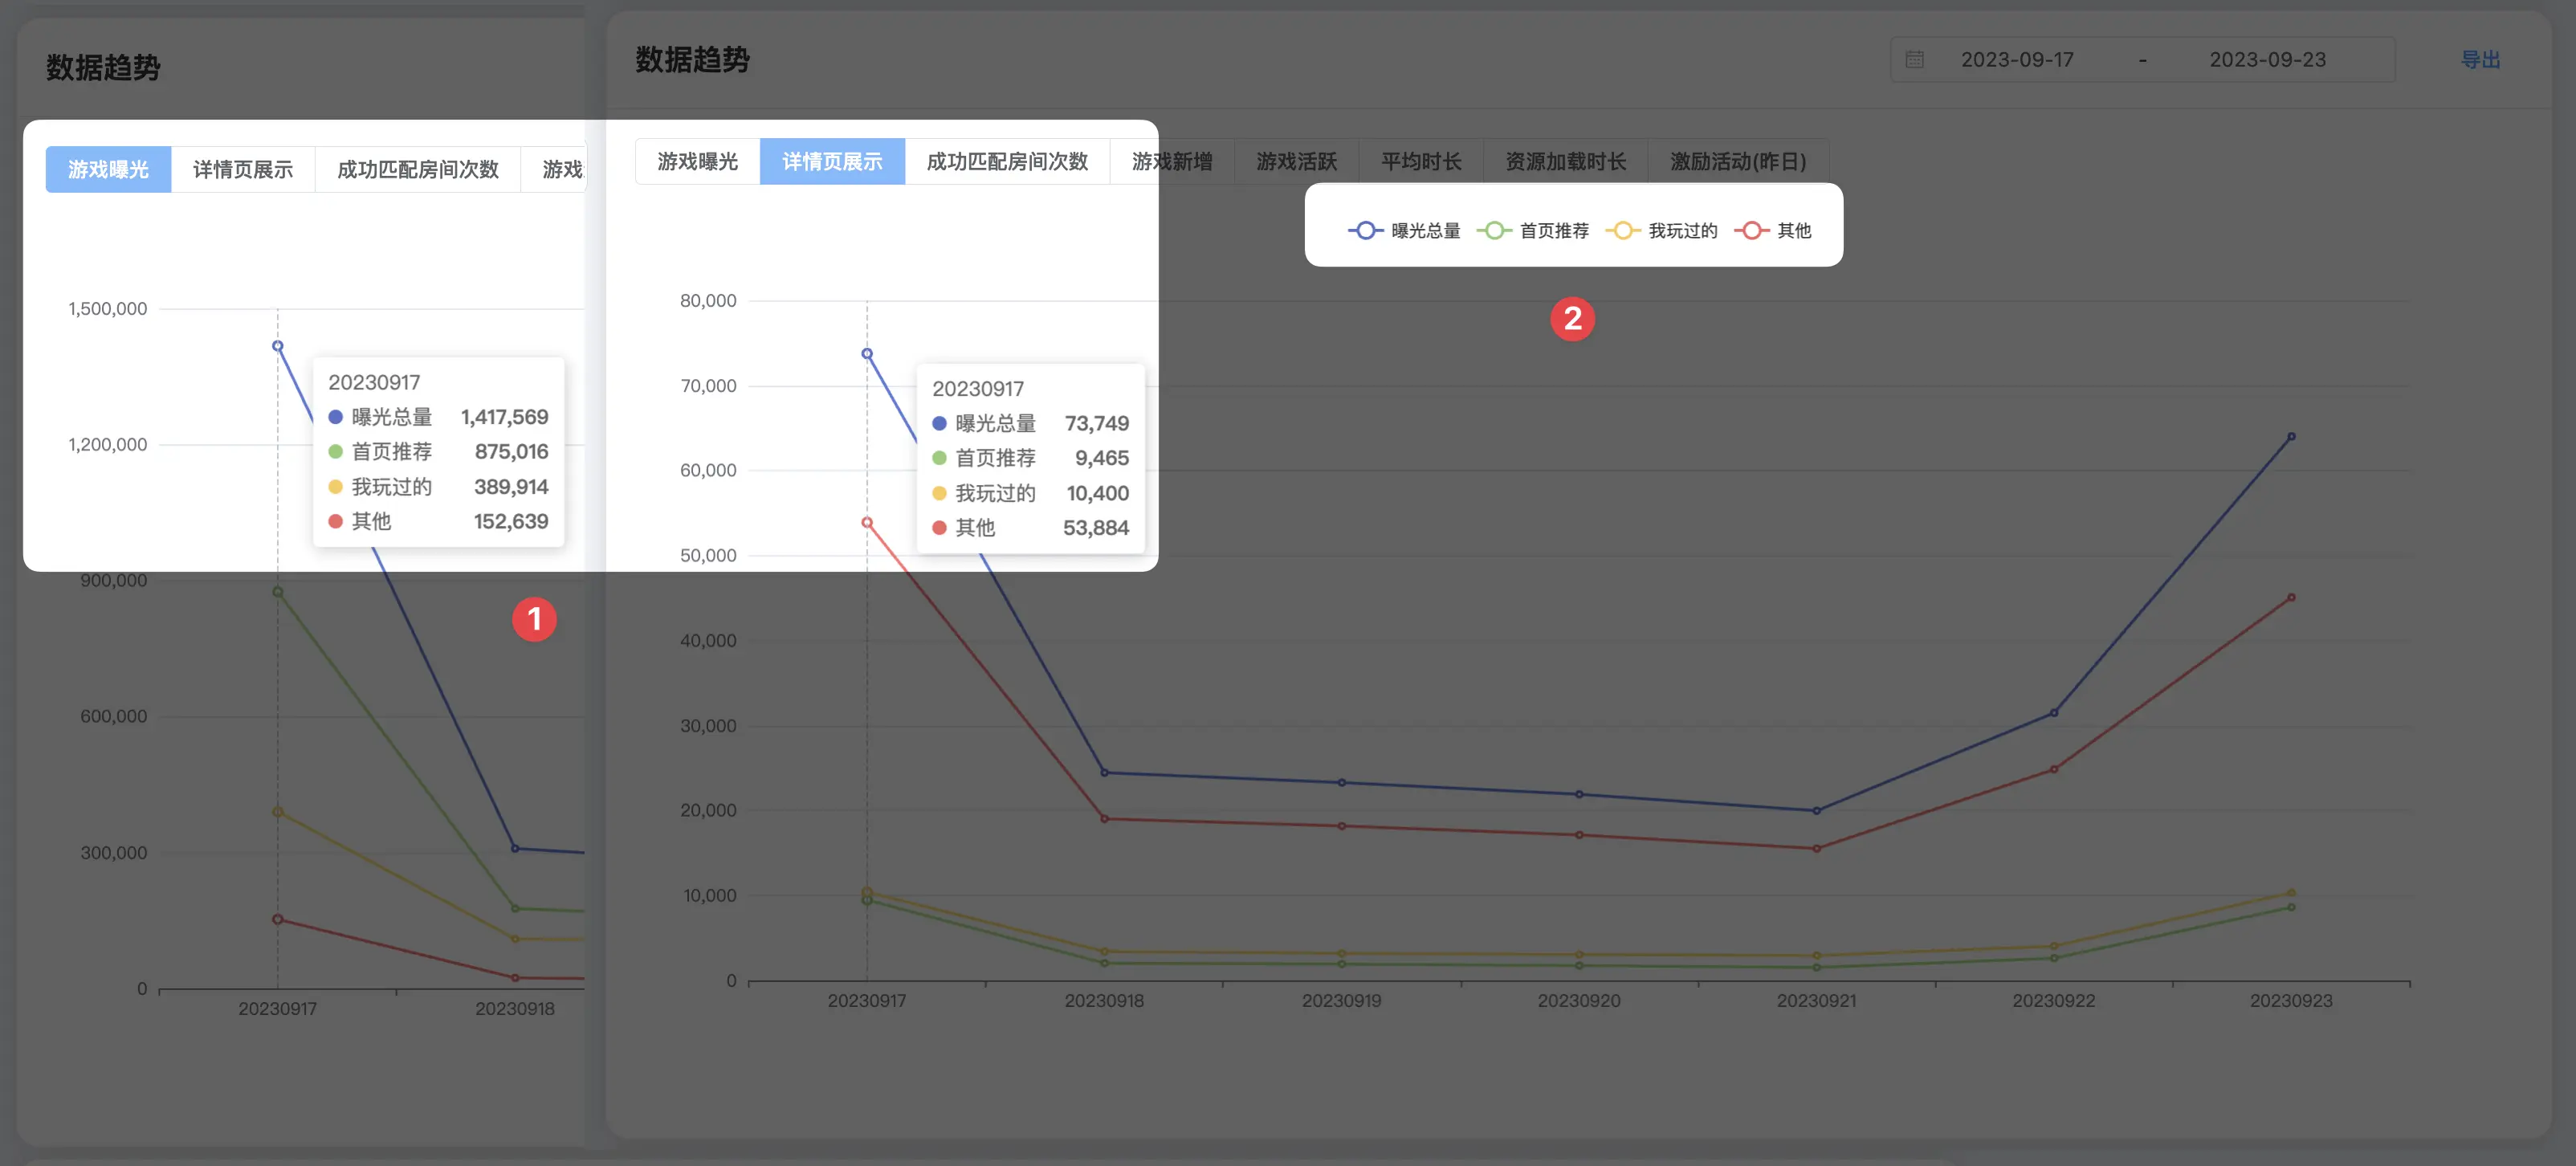Select 详情页展示 tab in right panel
The height and width of the screenshot is (1166, 2576).
click(x=832, y=161)
